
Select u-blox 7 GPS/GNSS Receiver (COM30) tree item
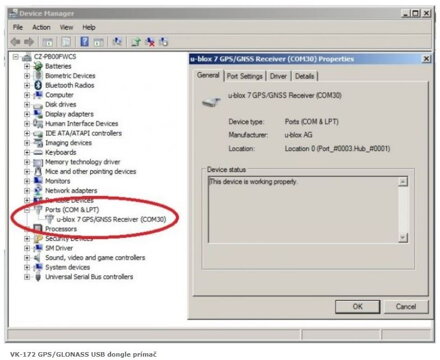click(x=111, y=220)
